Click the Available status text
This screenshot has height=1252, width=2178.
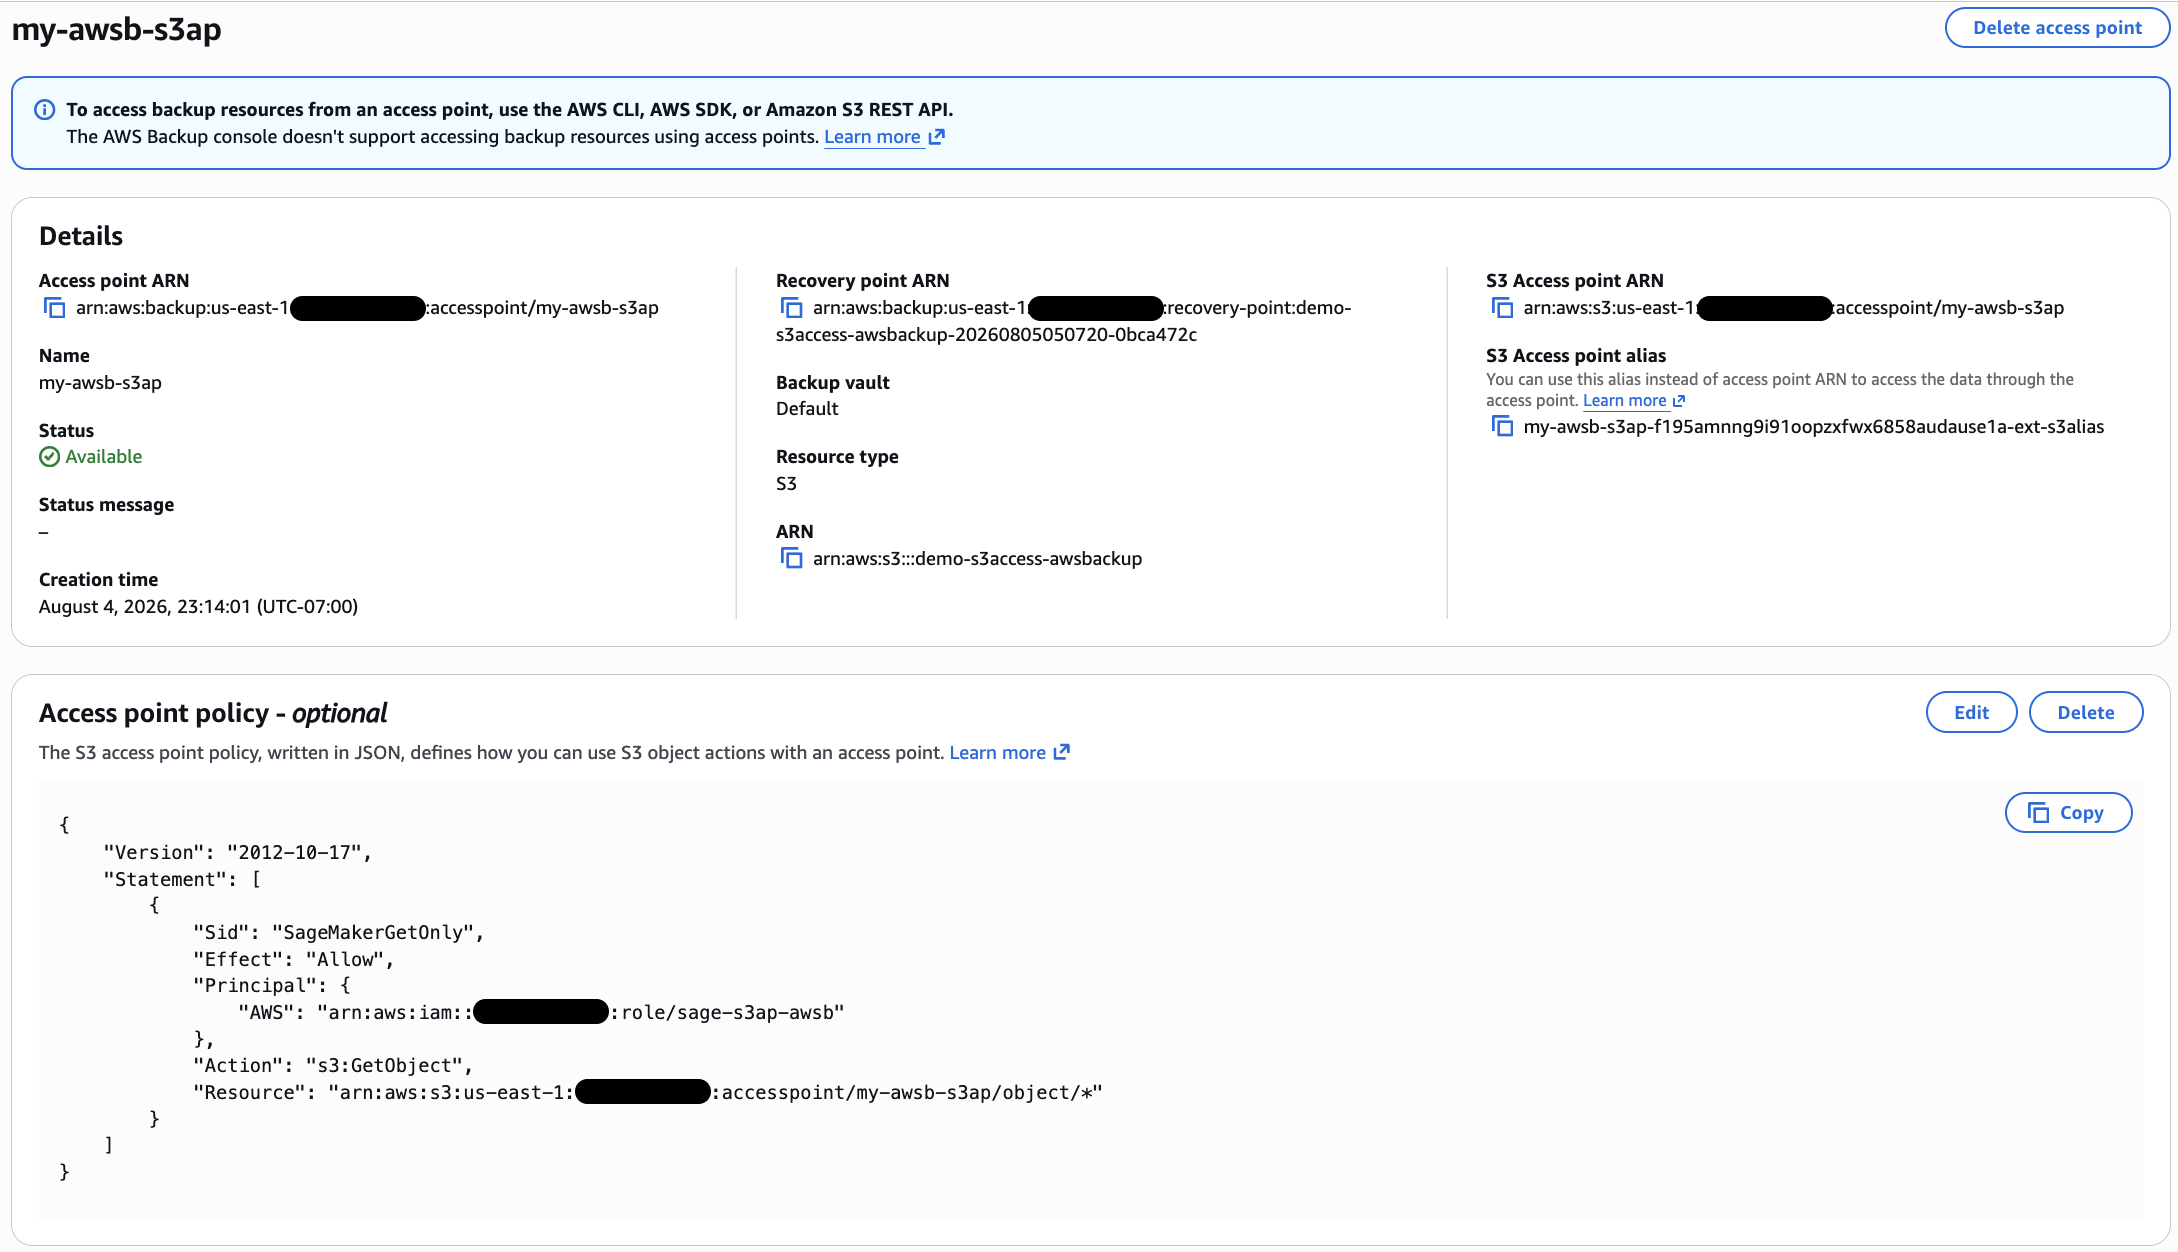(x=104, y=457)
